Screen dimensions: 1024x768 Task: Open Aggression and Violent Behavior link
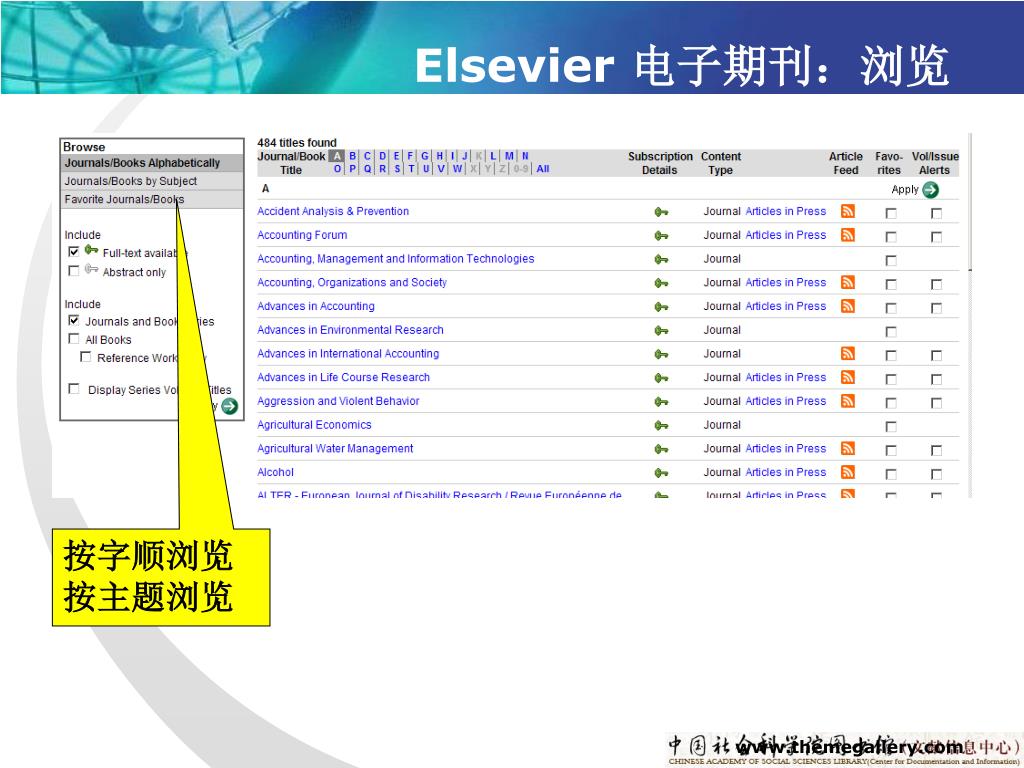pyautogui.click(x=338, y=401)
